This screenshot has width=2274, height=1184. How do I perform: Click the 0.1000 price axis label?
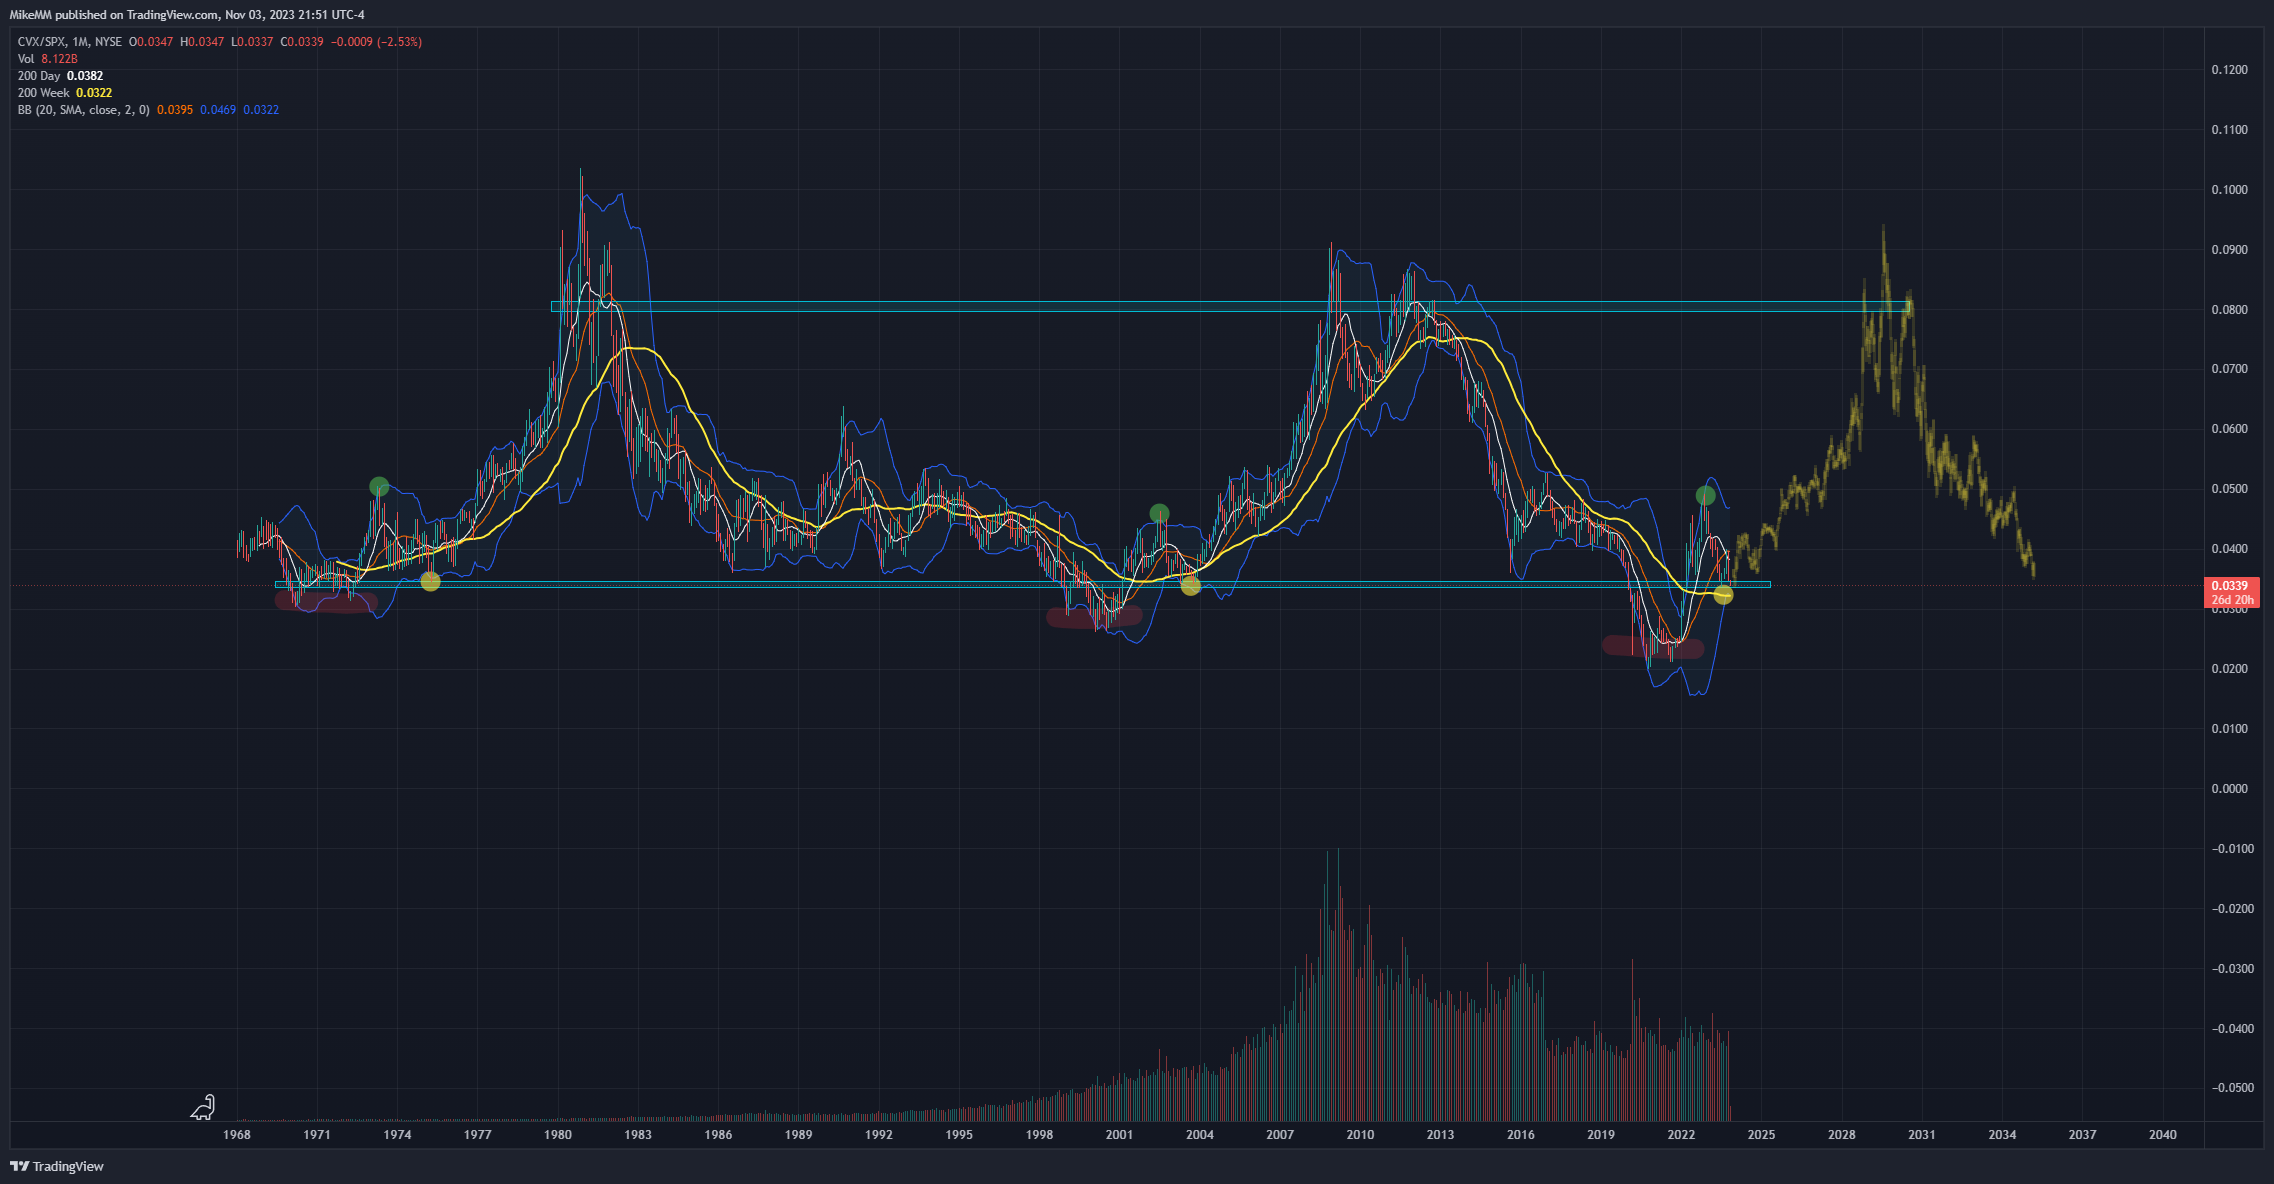click(2229, 190)
